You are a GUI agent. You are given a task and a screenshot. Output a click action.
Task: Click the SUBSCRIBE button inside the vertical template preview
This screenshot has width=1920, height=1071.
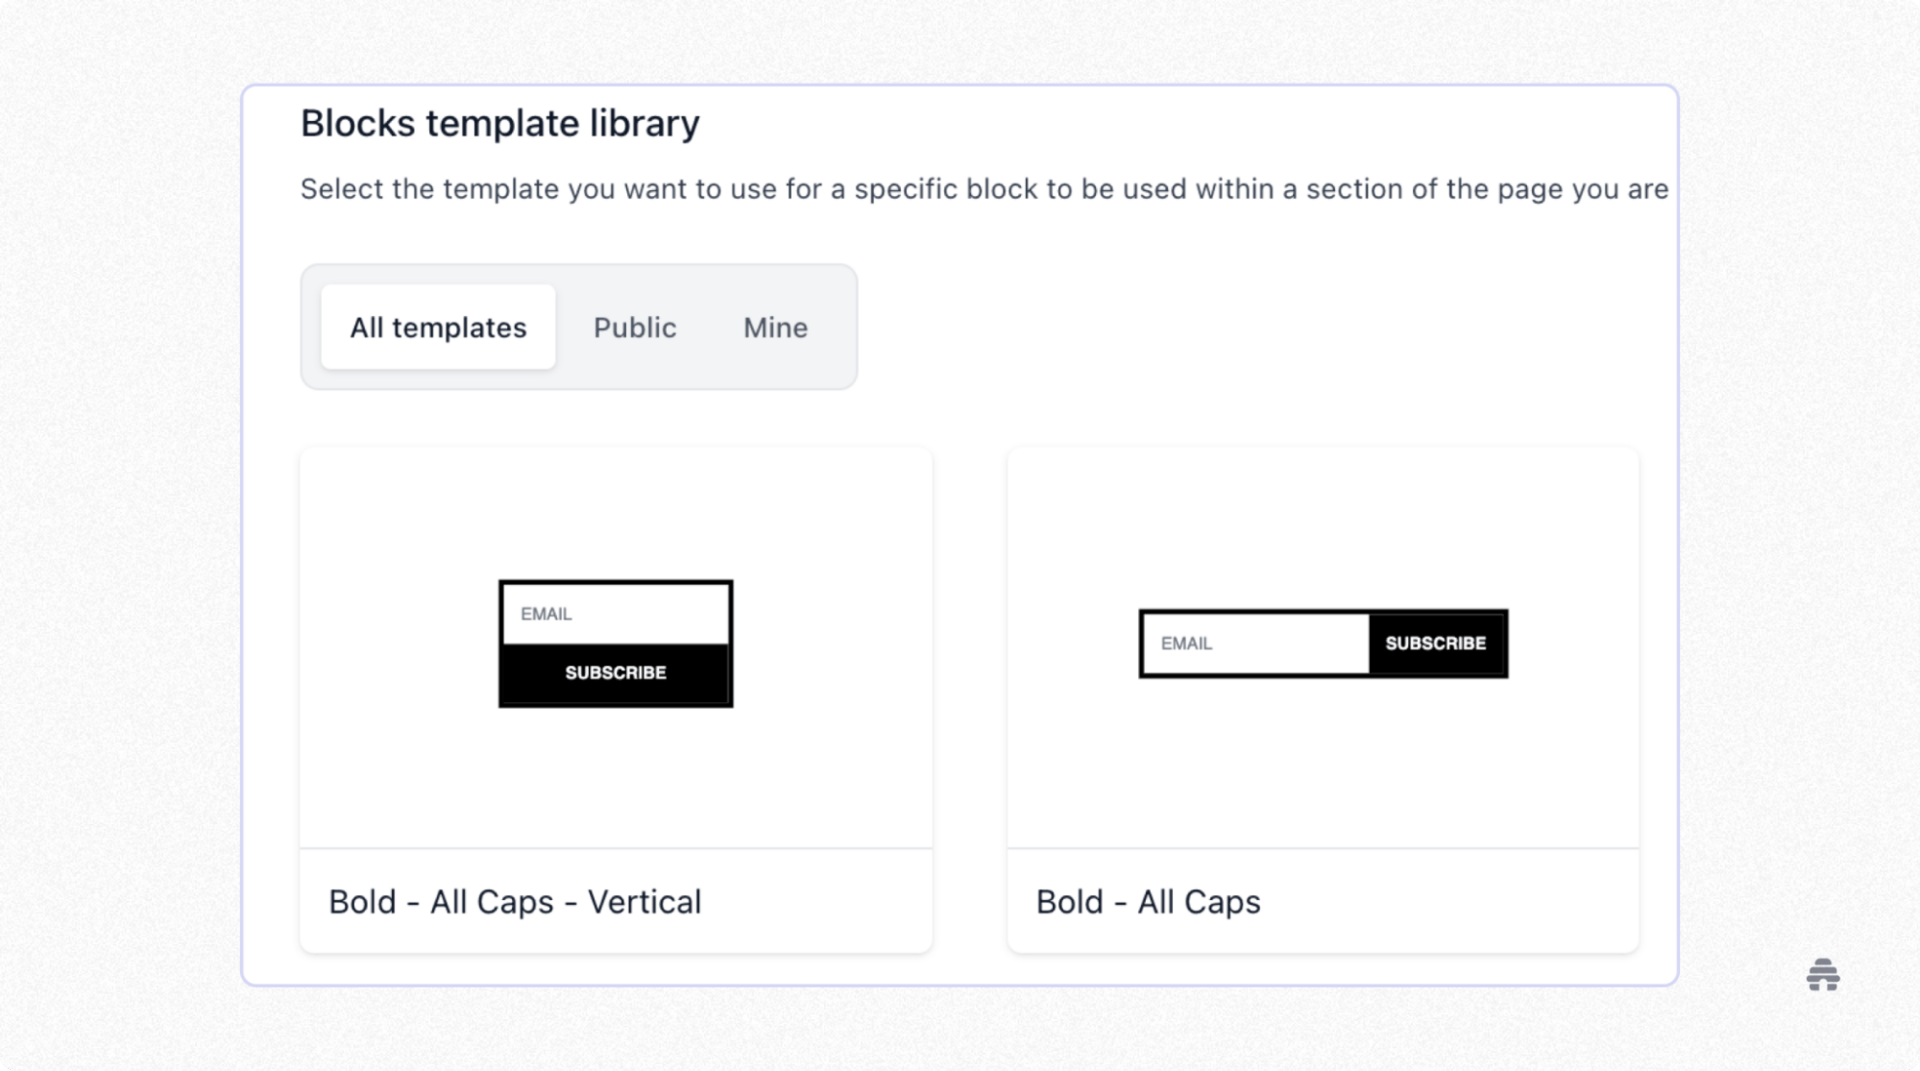[x=615, y=672]
